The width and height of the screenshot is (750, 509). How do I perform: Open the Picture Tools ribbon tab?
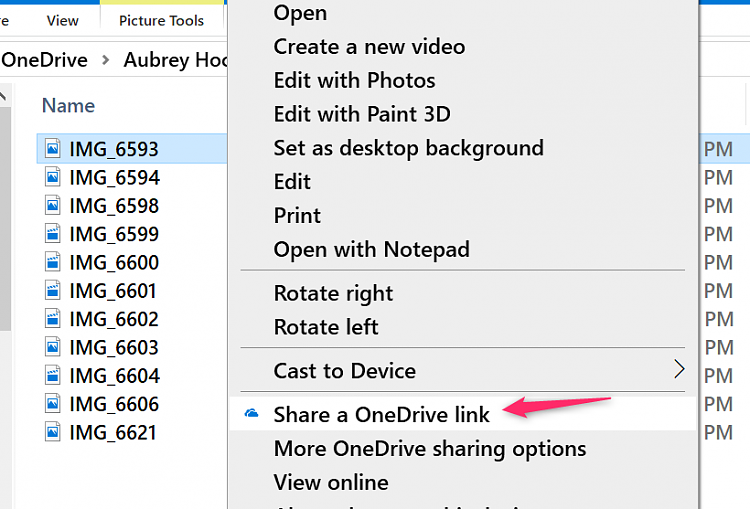(x=161, y=20)
